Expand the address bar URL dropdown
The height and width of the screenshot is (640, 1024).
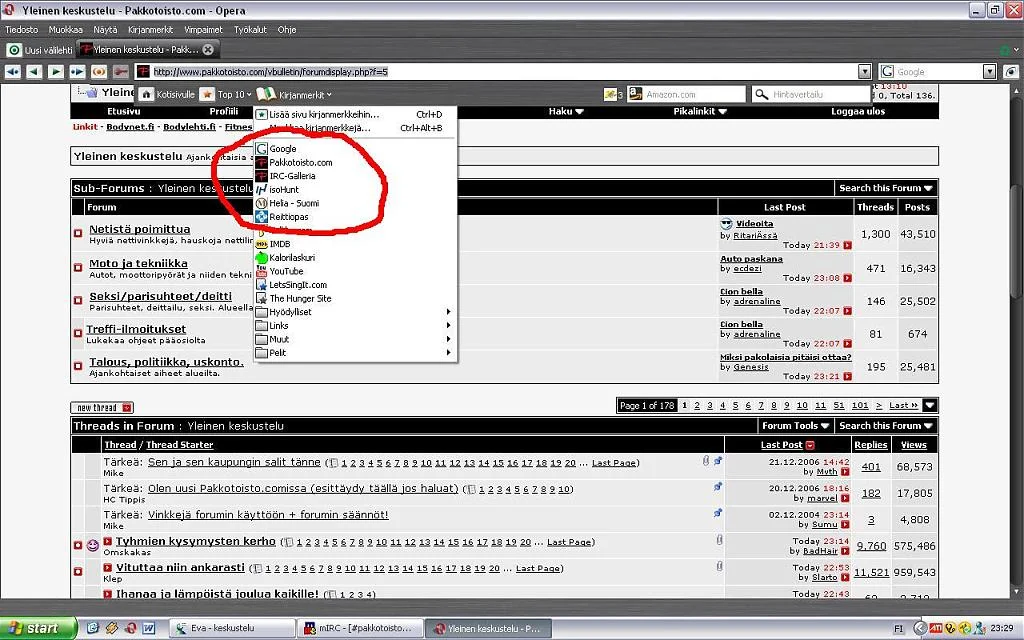point(865,72)
